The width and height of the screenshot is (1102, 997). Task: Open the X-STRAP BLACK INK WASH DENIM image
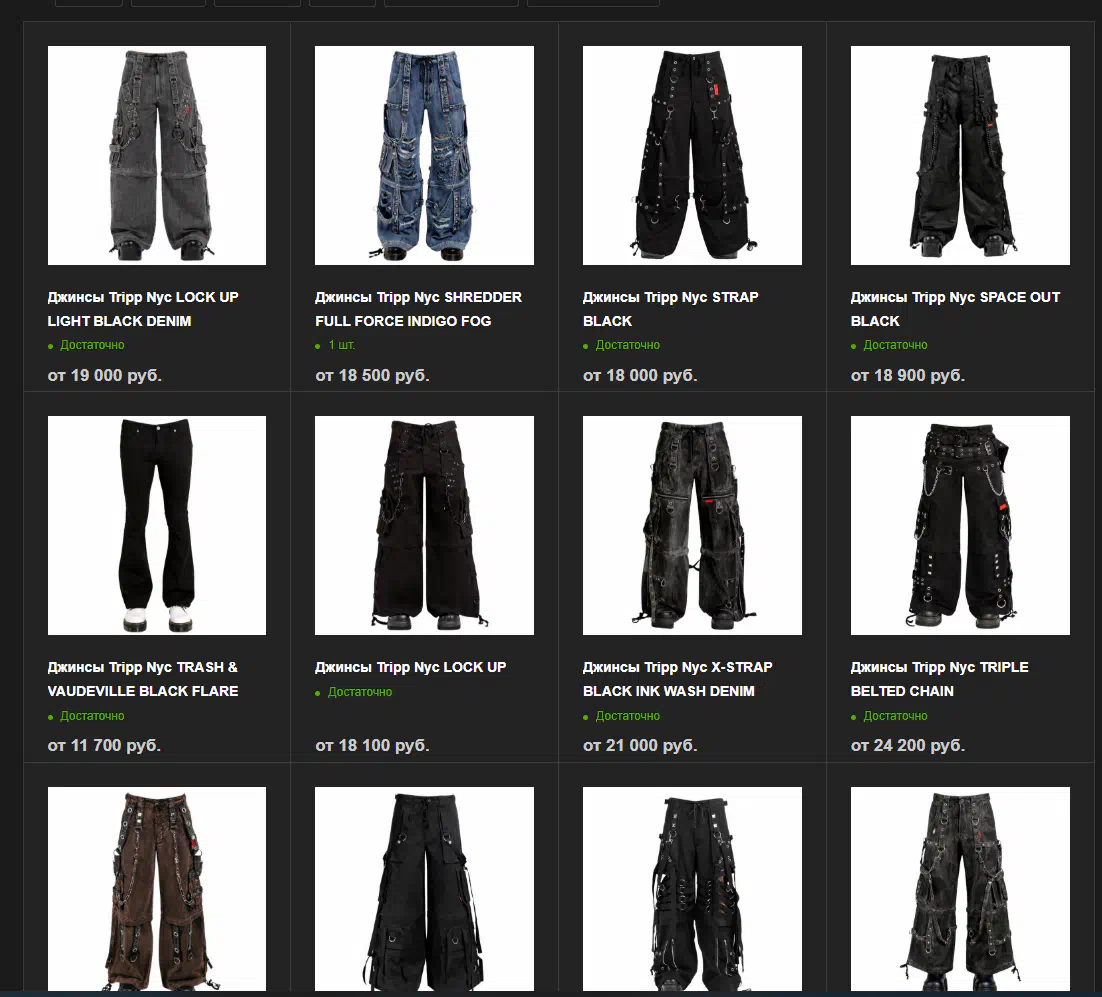[692, 526]
